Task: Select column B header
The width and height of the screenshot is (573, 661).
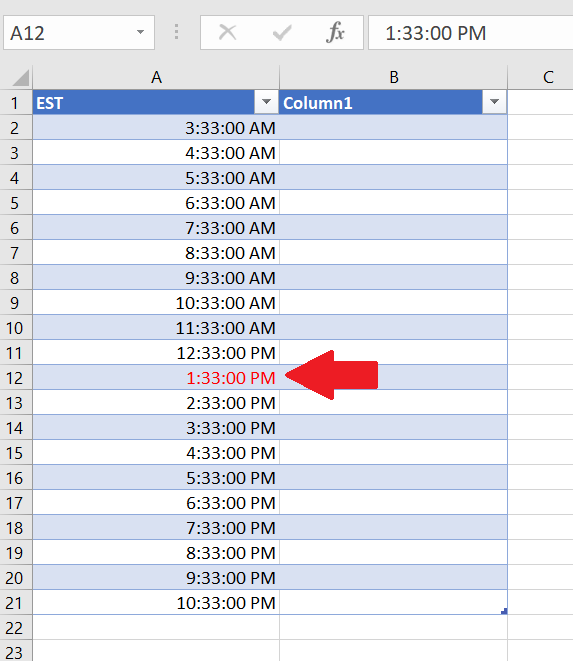Action: pyautogui.click(x=393, y=78)
